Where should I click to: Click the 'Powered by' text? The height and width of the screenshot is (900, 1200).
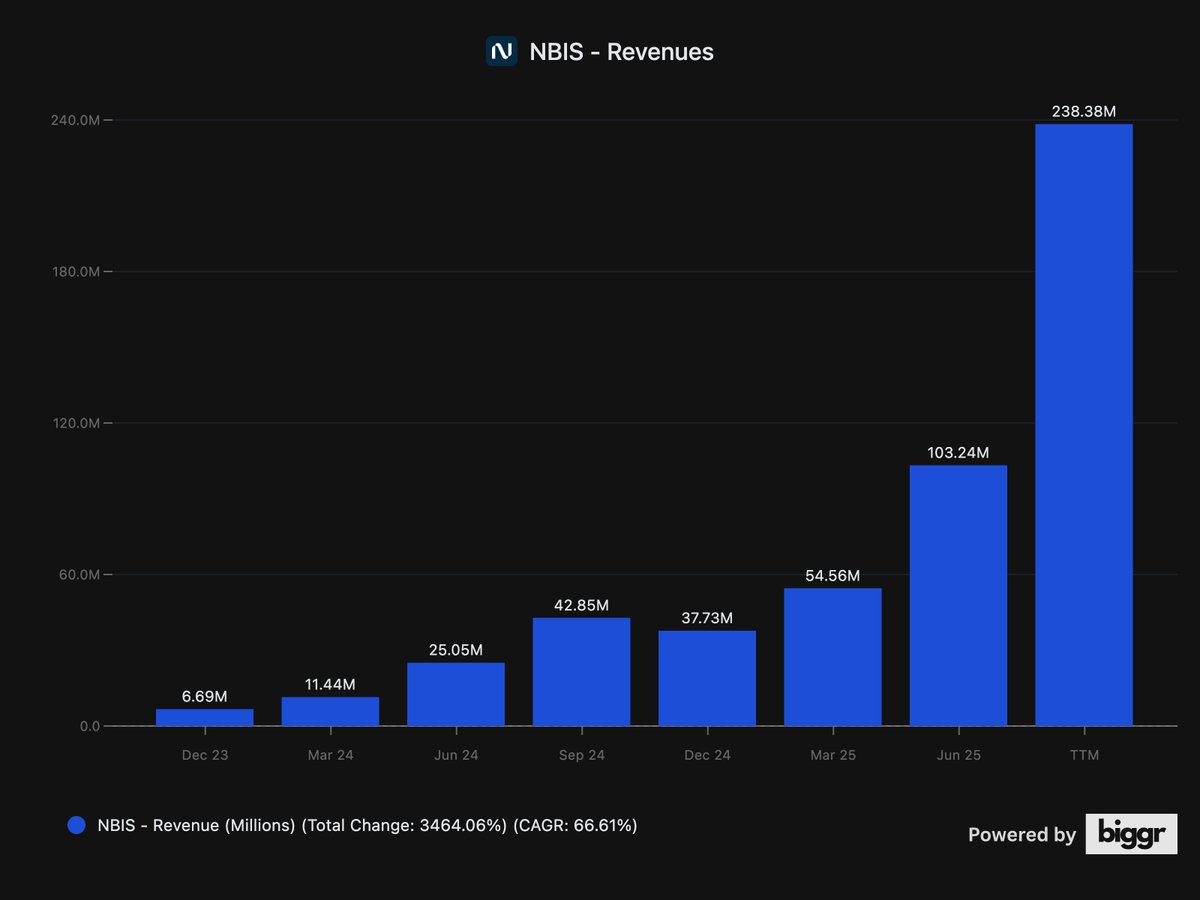[1022, 834]
